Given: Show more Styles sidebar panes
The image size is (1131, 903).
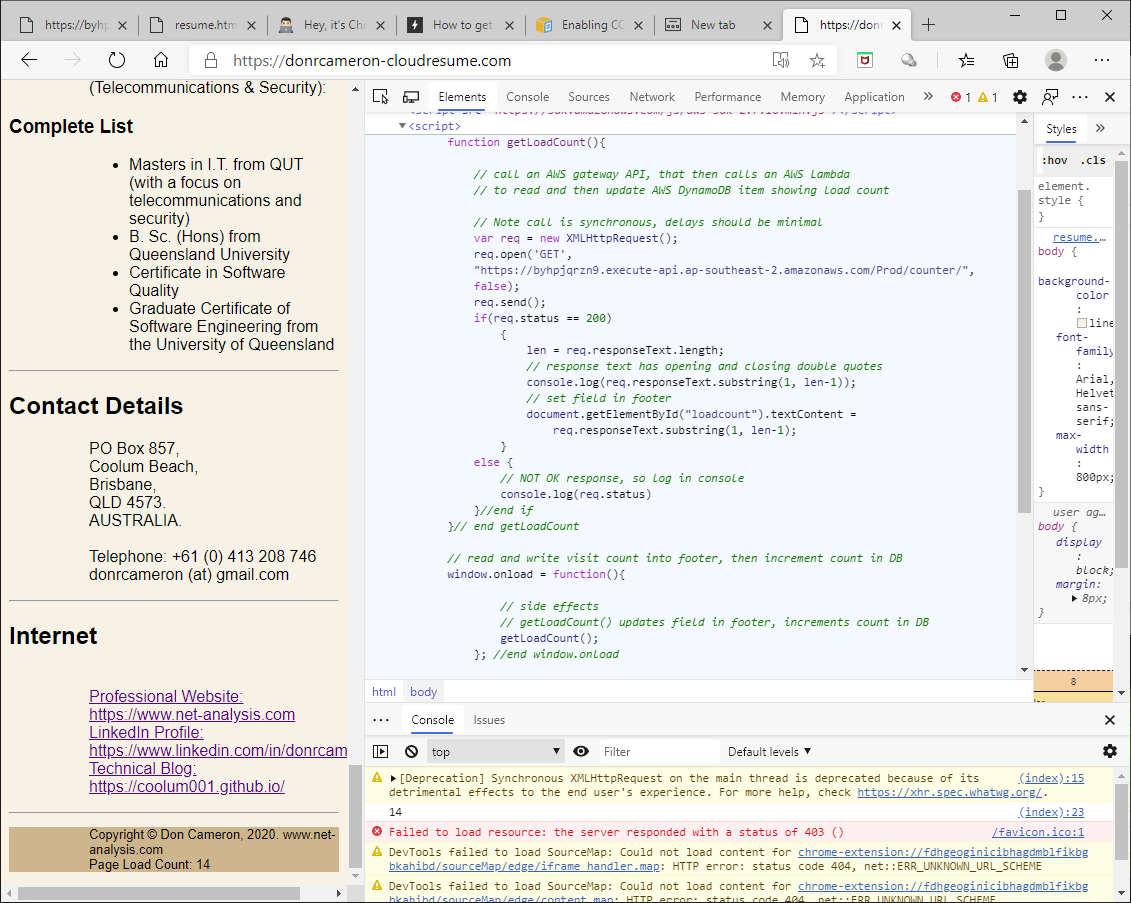Looking at the screenshot, I should [1100, 128].
